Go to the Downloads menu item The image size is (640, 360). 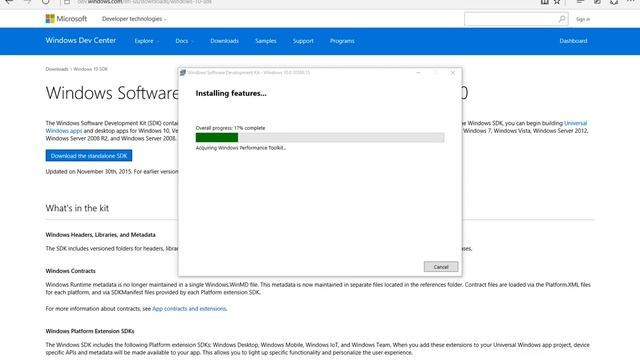click(x=224, y=41)
